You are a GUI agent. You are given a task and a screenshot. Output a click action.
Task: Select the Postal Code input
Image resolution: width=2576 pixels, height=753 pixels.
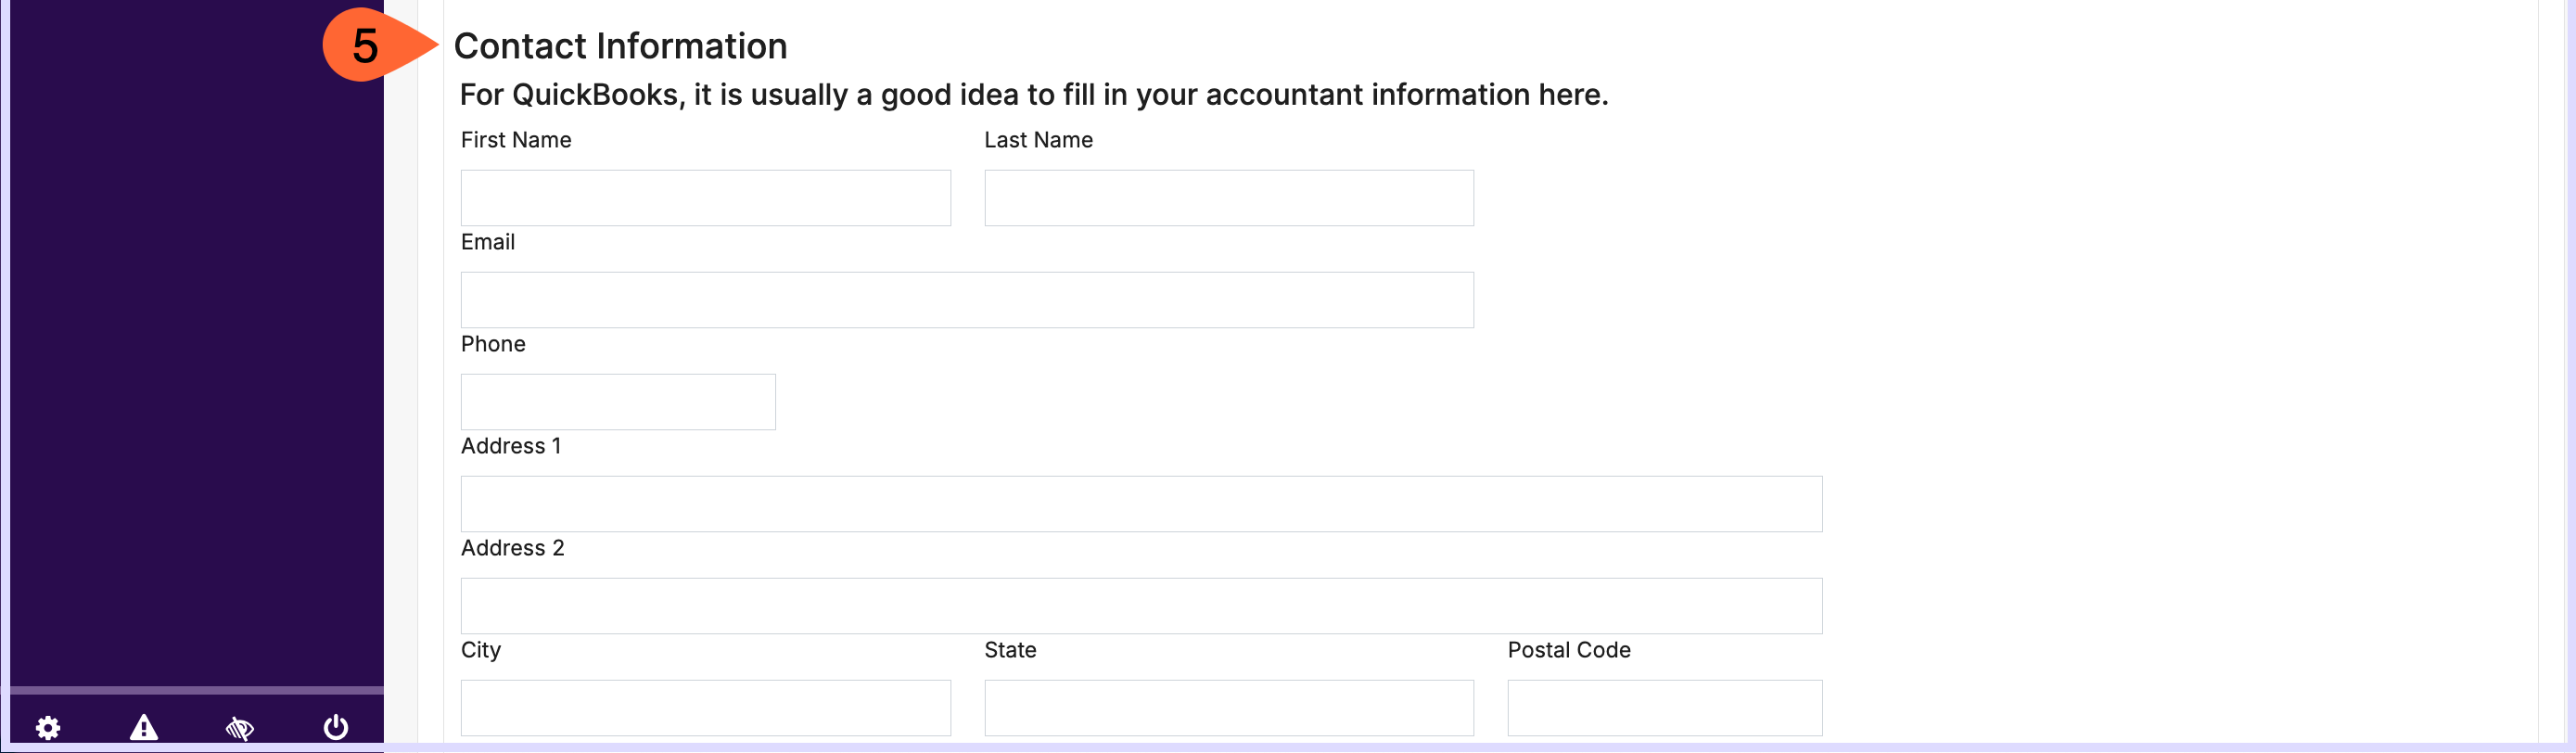tap(1665, 708)
